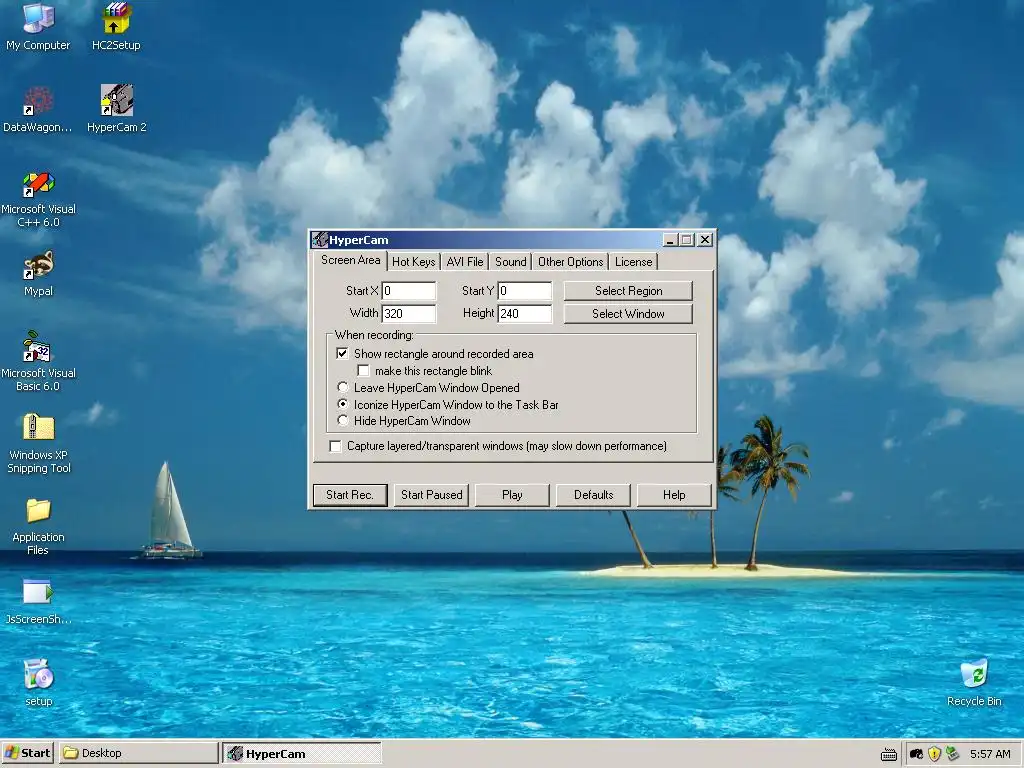Click the black camera tray icon
This screenshot has width=1024, height=768.
pos(916,754)
